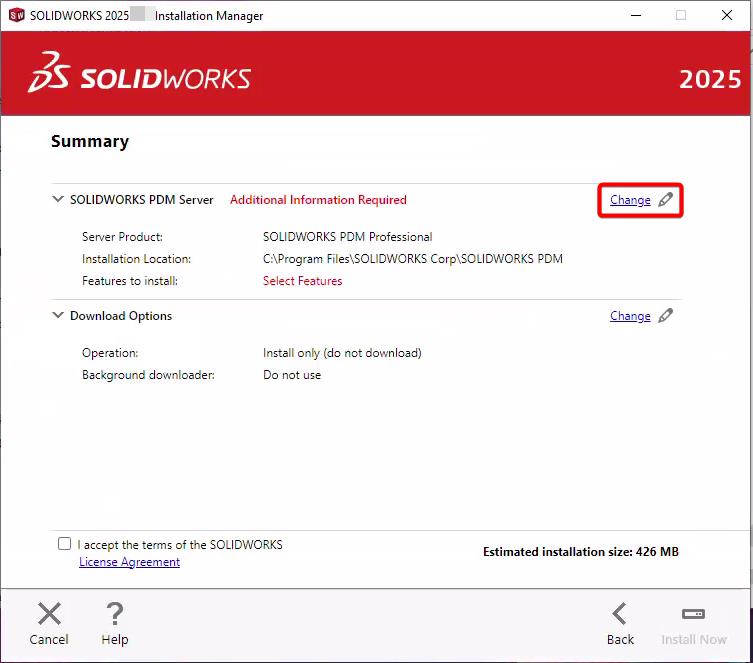Screen dimensions: 753x663
Task: Click the Do not use value
Action: click(x=292, y=375)
